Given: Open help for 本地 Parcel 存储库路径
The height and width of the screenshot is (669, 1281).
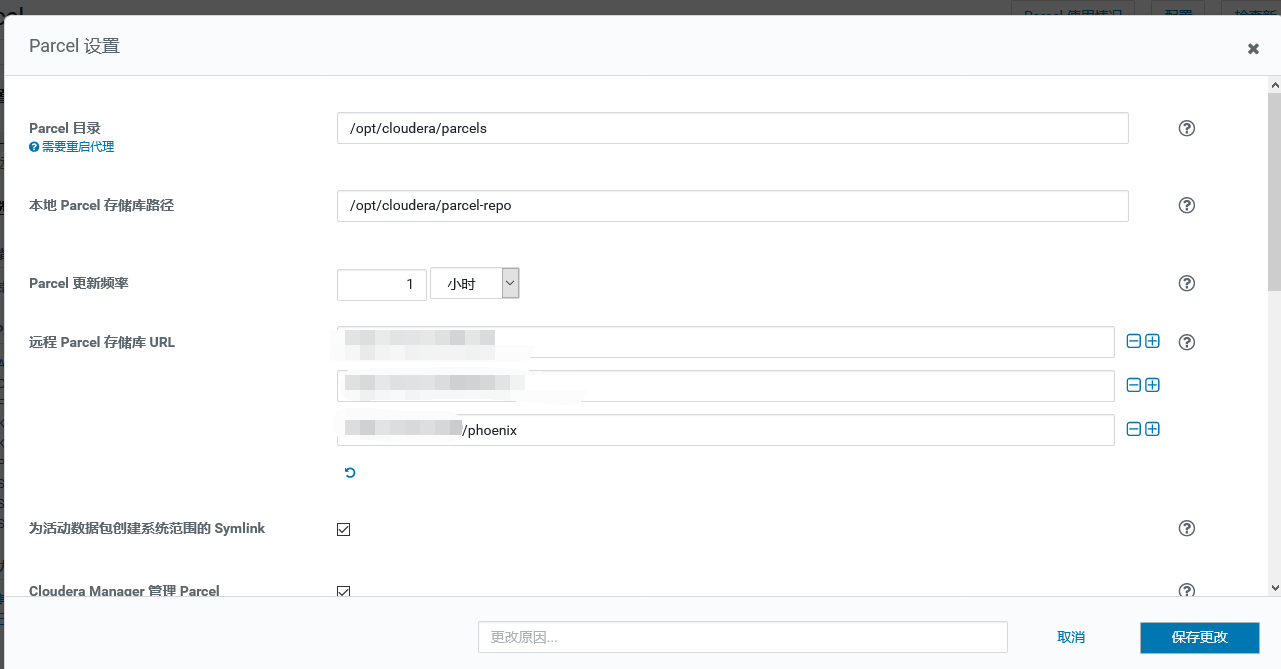Looking at the screenshot, I should [x=1187, y=205].
